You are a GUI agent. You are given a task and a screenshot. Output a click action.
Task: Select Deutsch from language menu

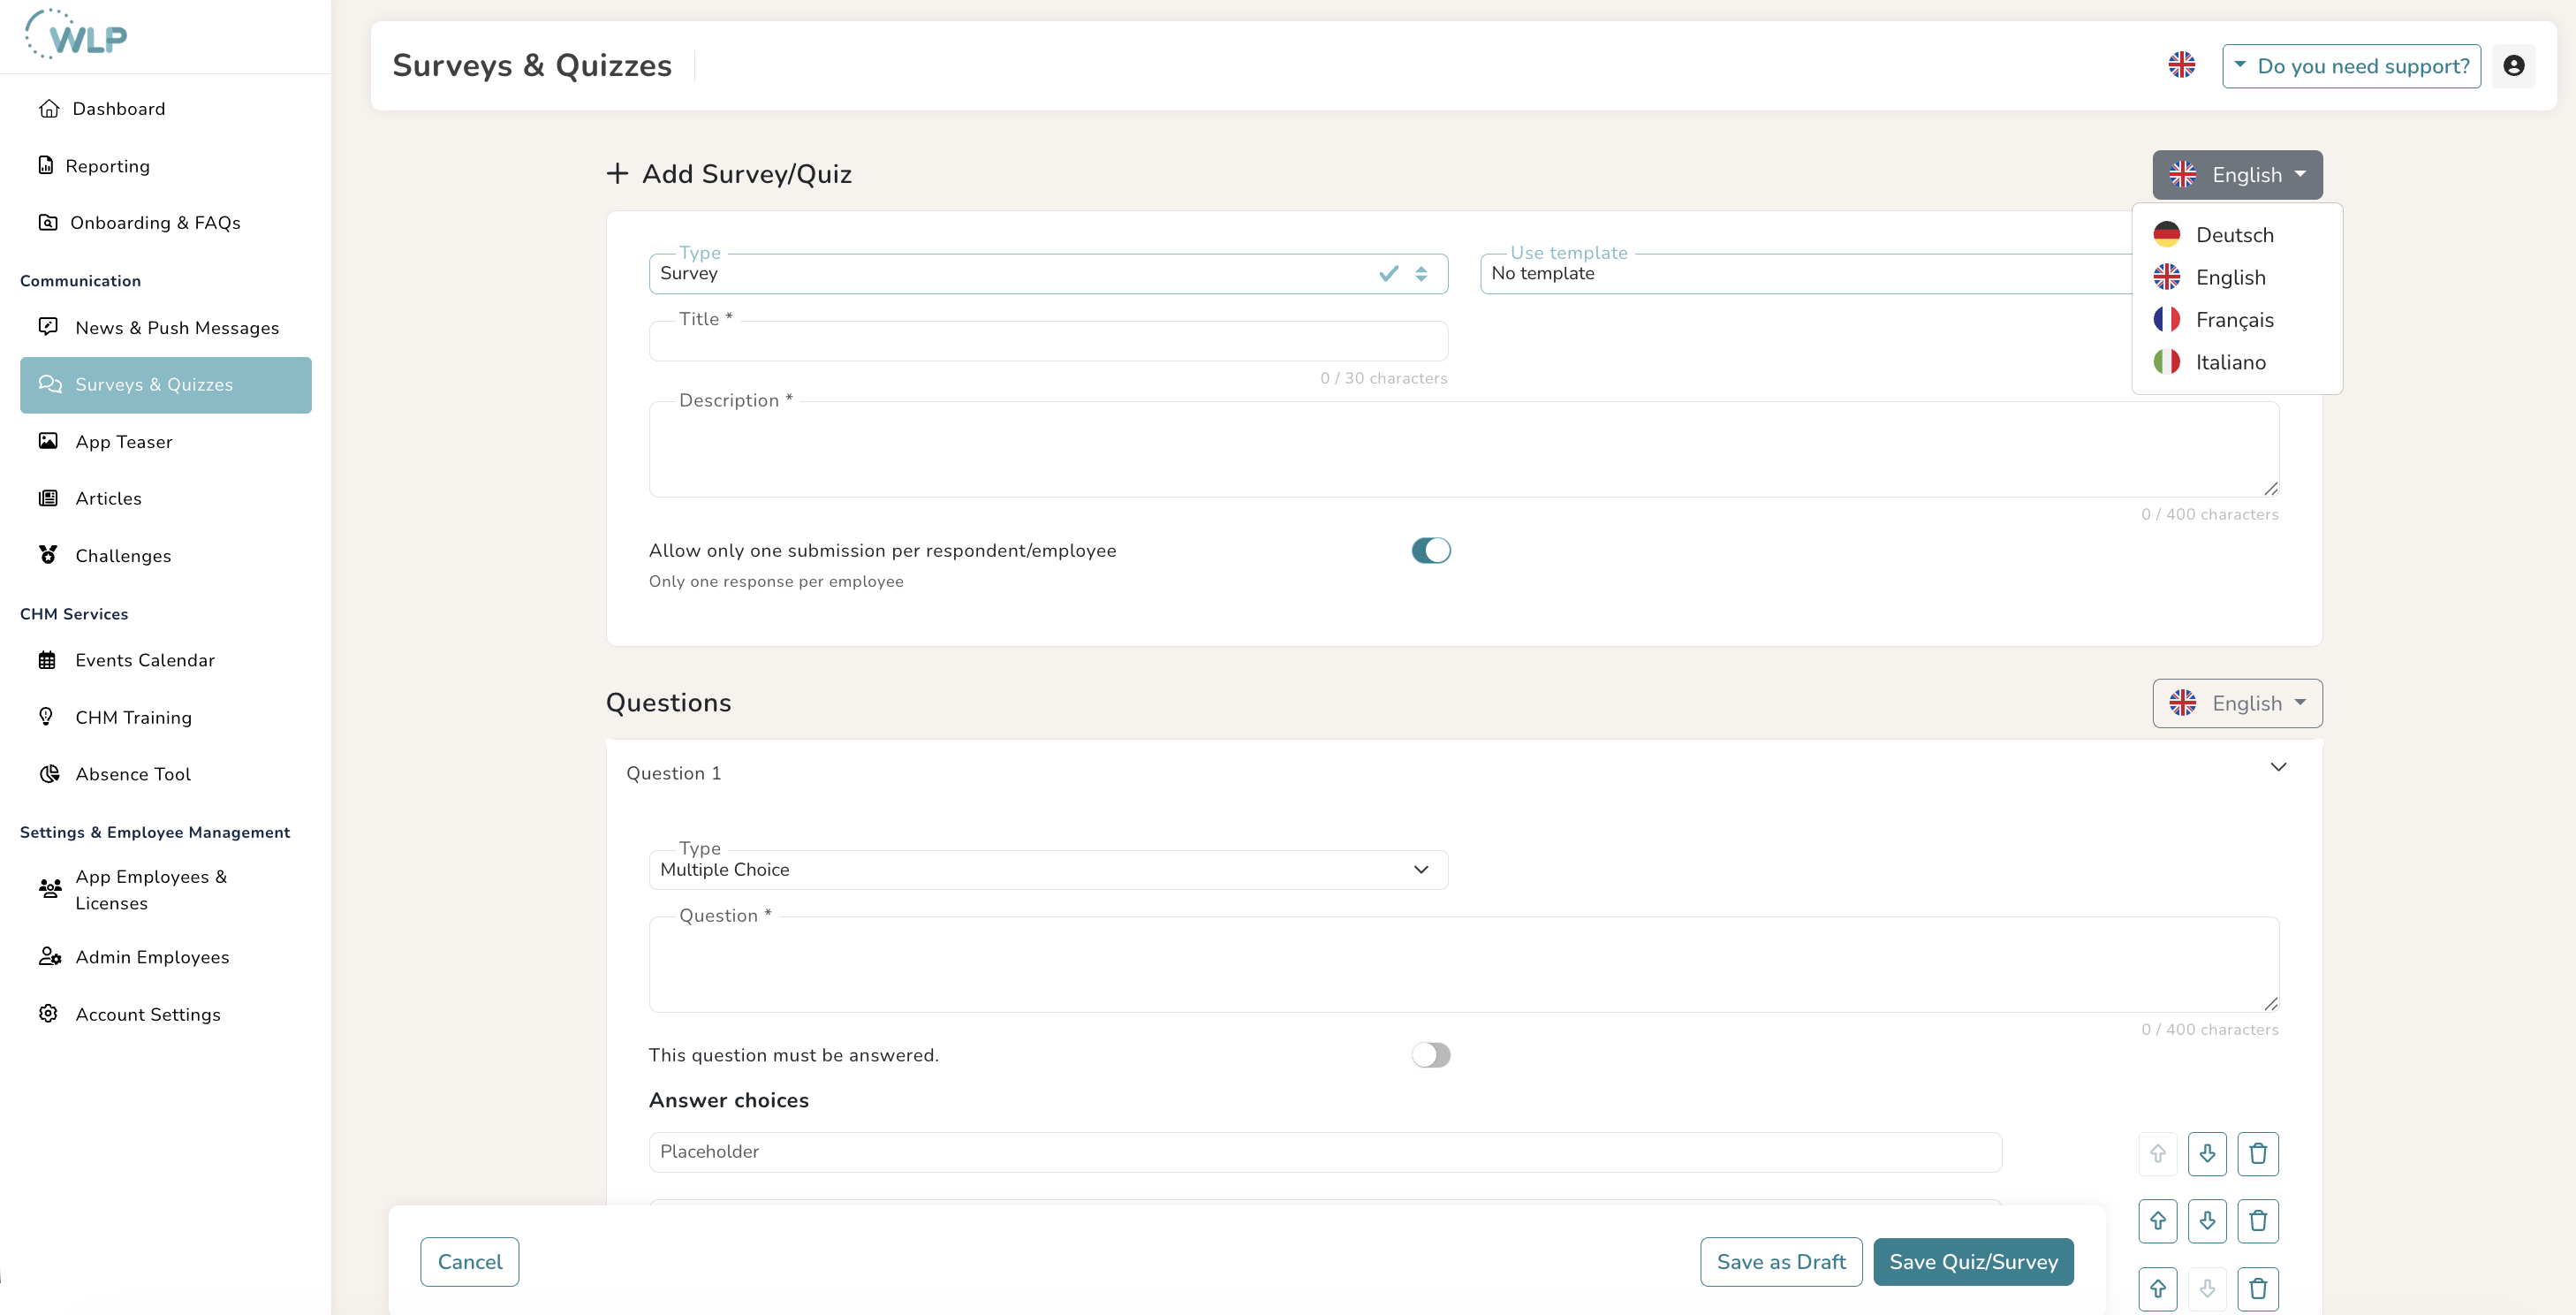click(x=2236, y=235)
